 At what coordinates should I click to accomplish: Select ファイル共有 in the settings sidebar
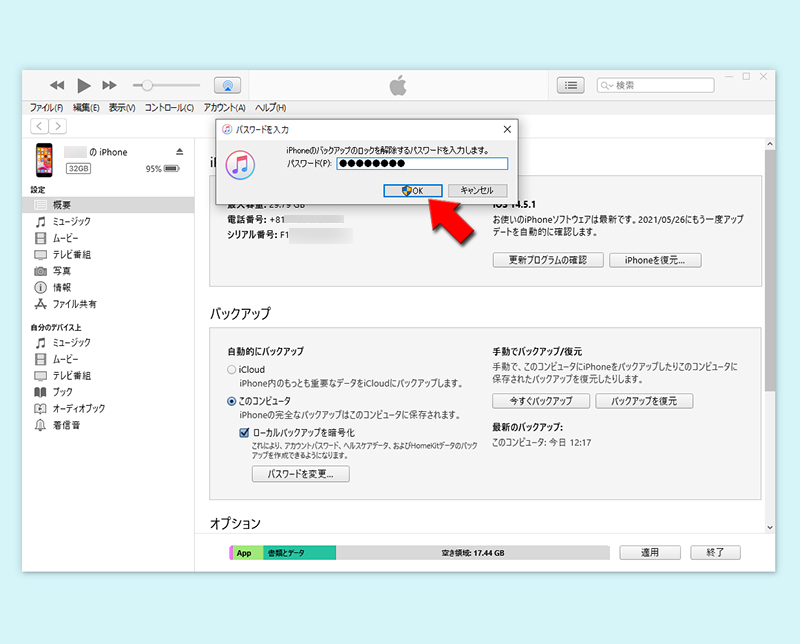point(67,303)
